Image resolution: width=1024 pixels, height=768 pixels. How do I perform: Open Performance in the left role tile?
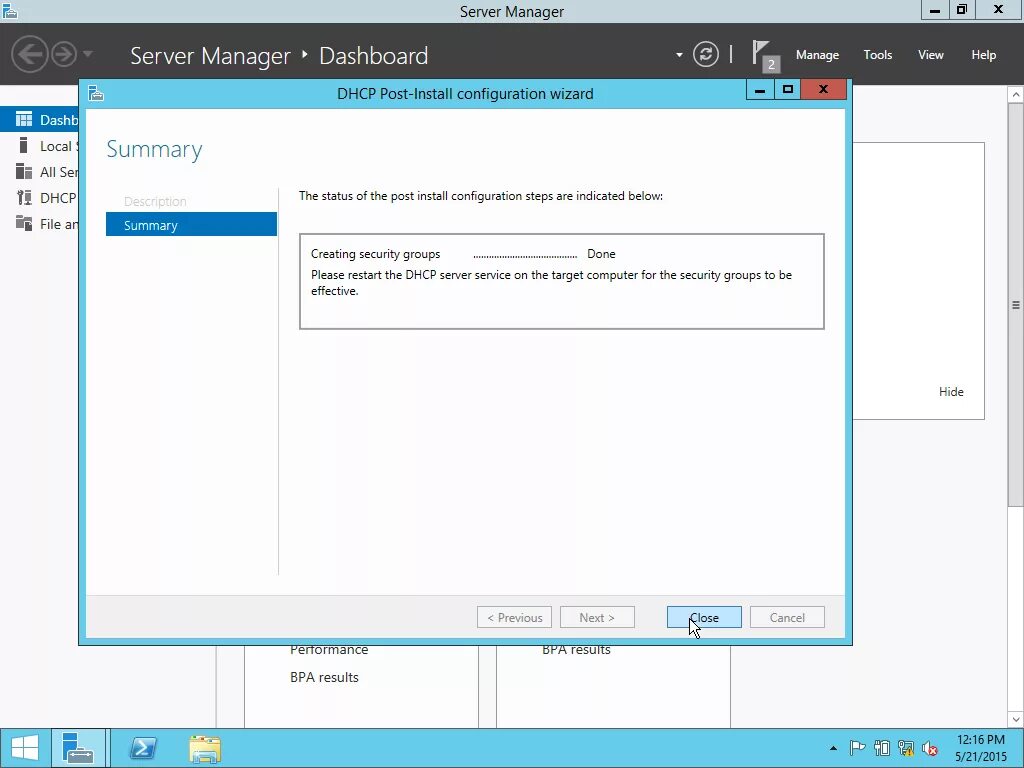[x=329, y=650]
